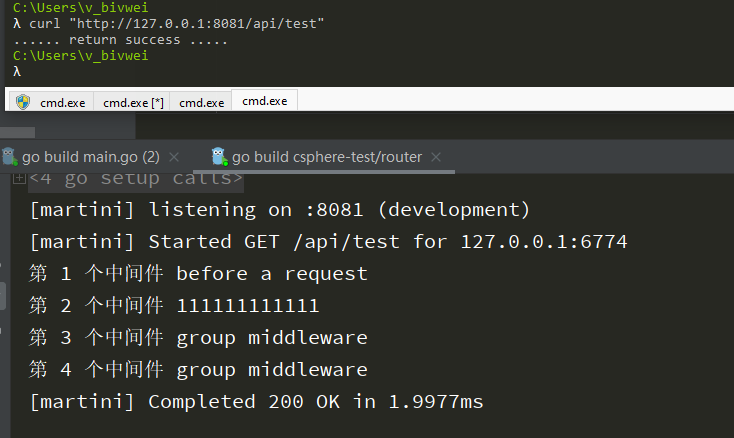Select the active fourth cmd.exe tab
Viewport: 734px width, 438px height.
click(x=264, y=101)
